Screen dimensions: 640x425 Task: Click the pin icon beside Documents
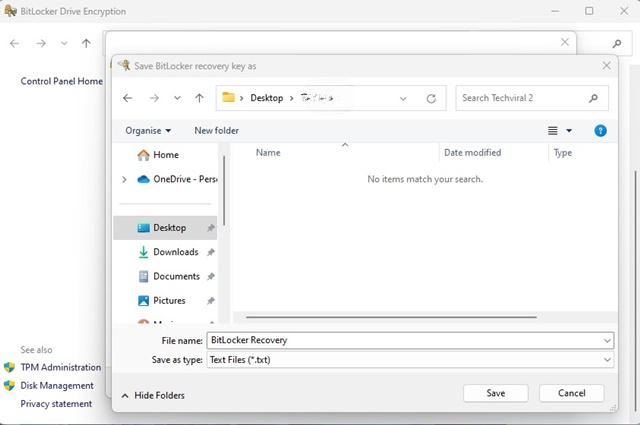(211, 277)
